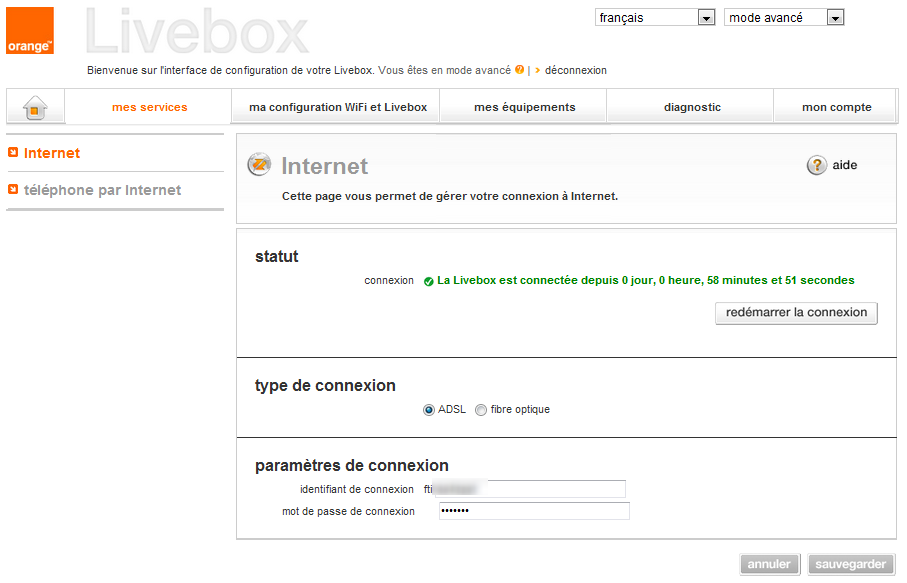
Task: Select the ADSL connection type
Action: pyautogui.click(x=429, y=410)
